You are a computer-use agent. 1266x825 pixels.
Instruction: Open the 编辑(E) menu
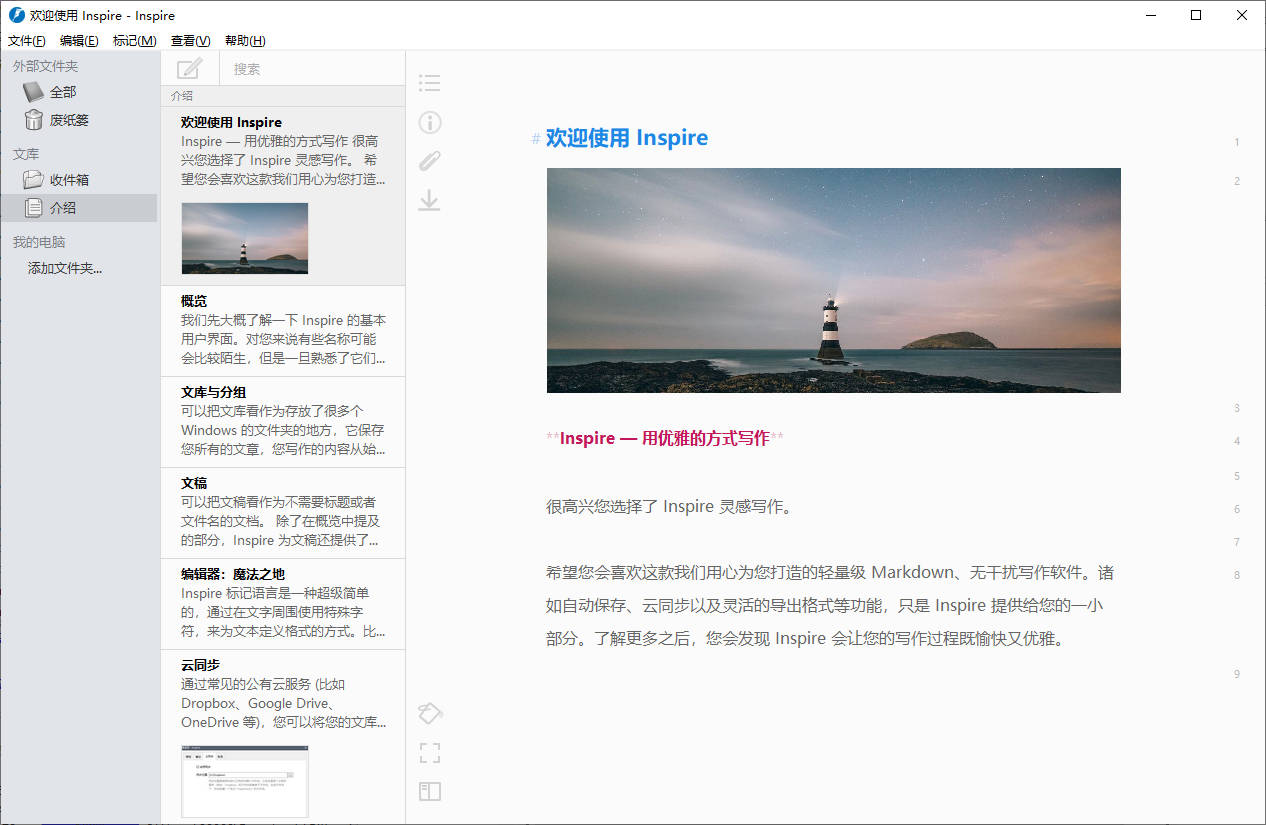(x=79, y=41)
